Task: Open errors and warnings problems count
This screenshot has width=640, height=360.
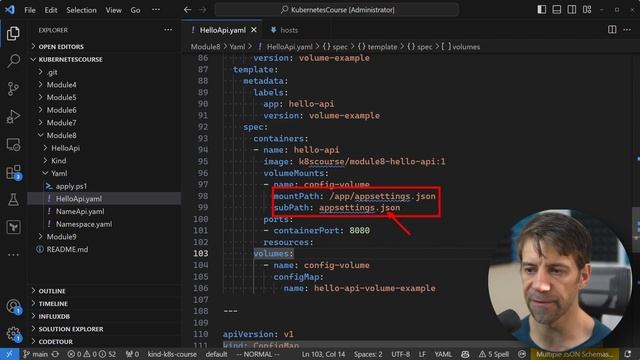Action: tap(92, 354)
